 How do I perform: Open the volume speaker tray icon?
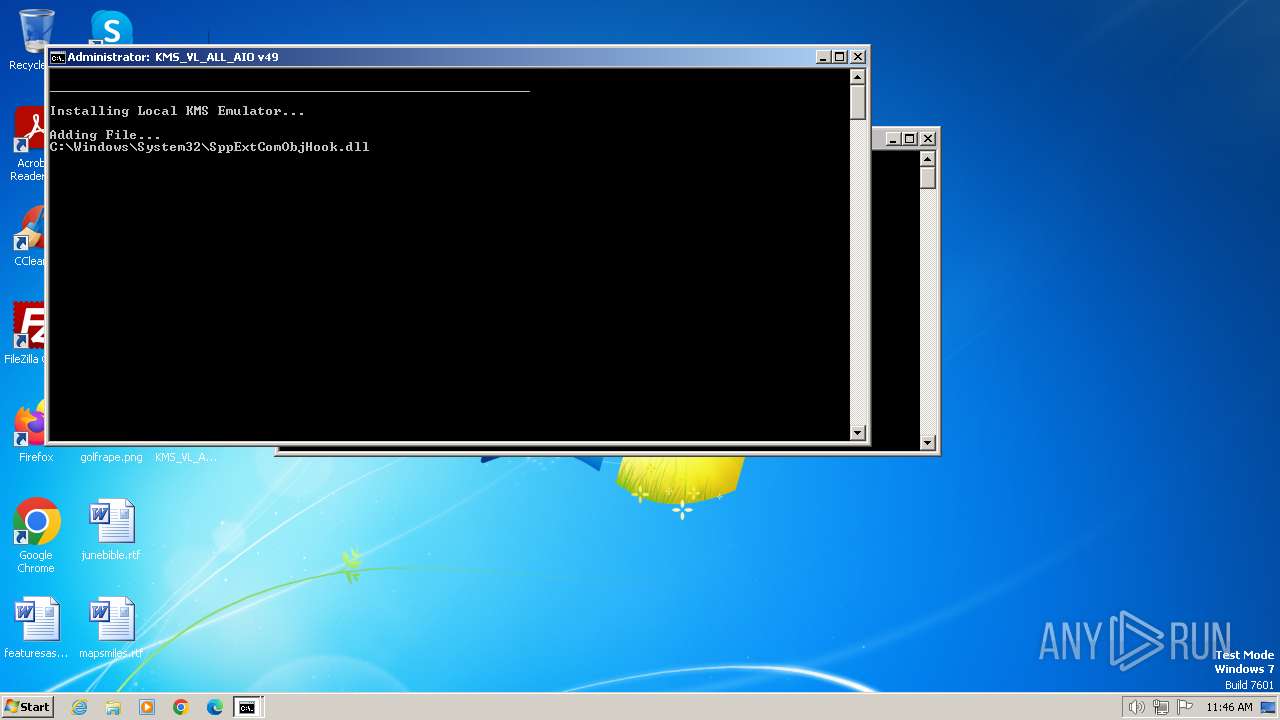[1136, 707]
